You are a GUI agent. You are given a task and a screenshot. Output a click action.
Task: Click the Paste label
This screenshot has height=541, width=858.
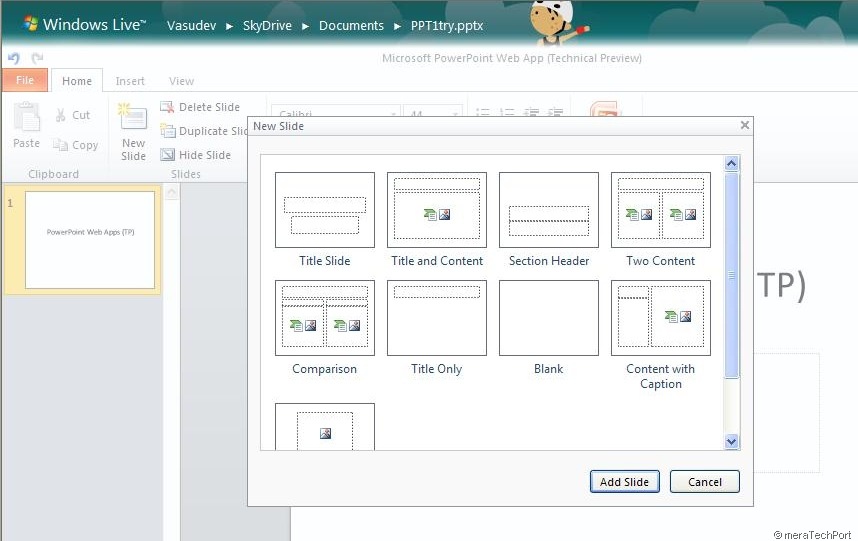(x=26, y=143)
